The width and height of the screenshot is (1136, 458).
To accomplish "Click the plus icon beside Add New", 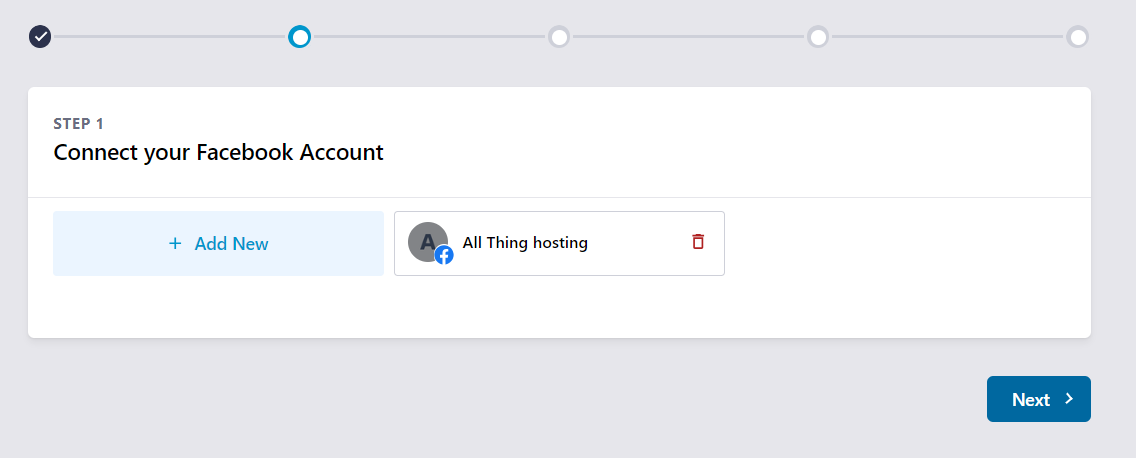I will pyautogui.click(x=175, y=243).
